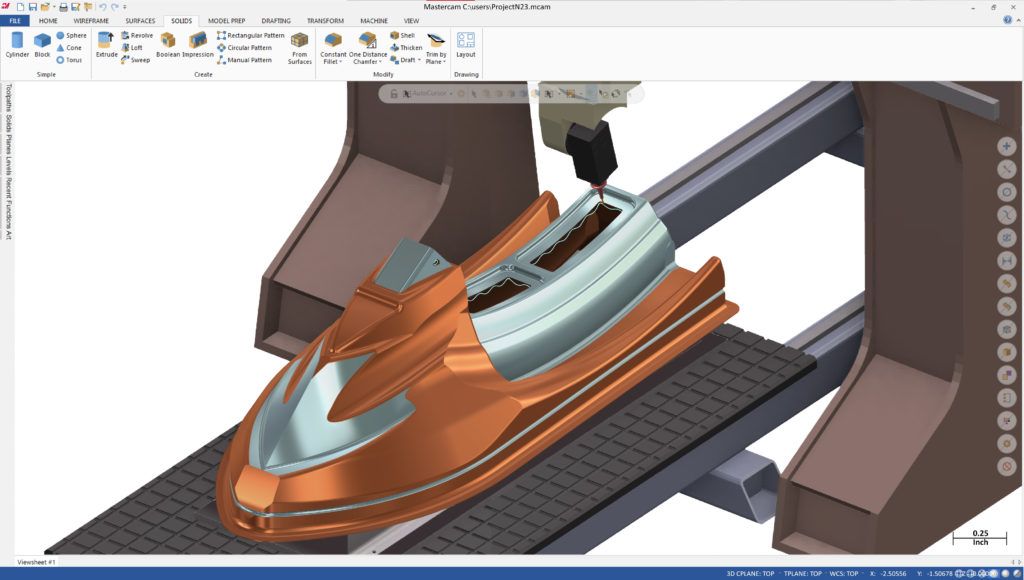The height and width of the screenshot is (580, 1024).
Task: Select the Viewsheet #1 tab
Action: point(37,562)
